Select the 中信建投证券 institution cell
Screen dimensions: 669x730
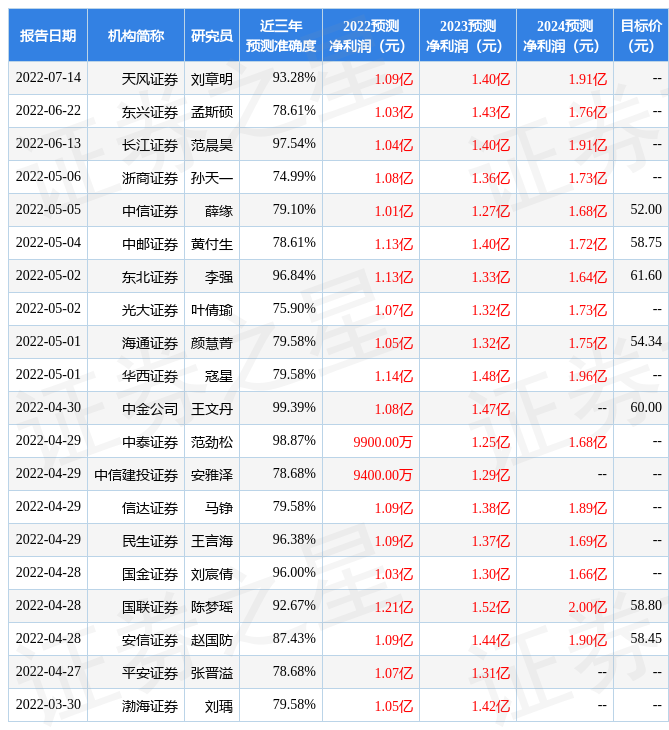[x=136, y=475]
